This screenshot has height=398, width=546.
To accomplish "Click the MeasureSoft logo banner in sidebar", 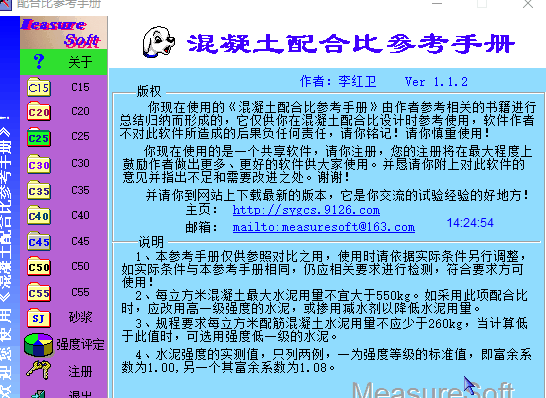I will click(64, 33).
